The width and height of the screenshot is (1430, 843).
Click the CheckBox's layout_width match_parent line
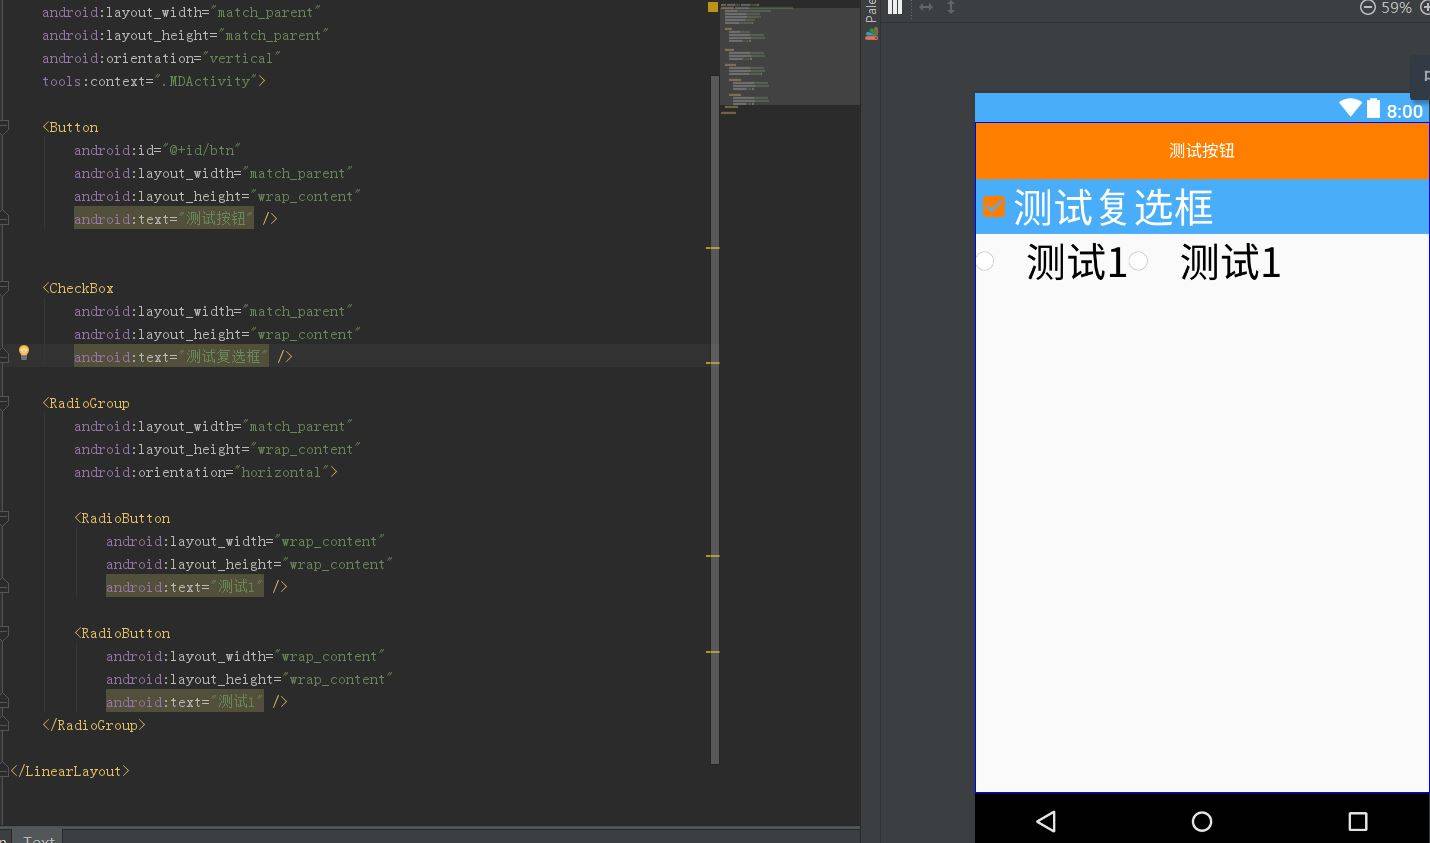click(213, 311)
